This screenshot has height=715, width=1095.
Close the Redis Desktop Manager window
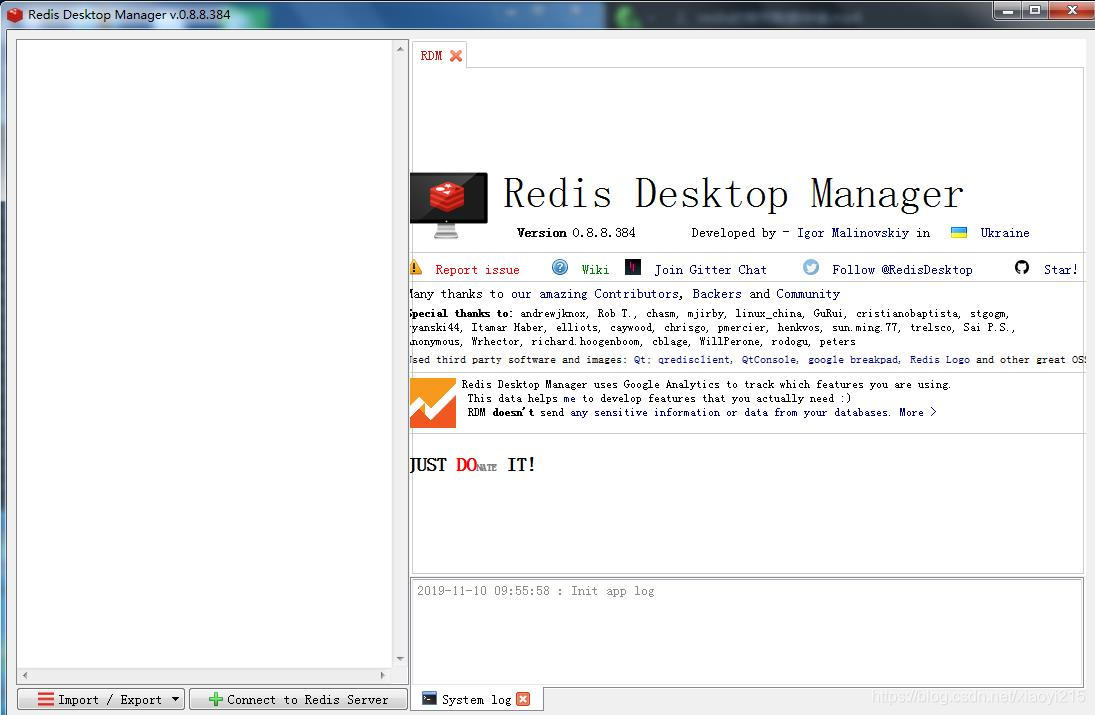pyautogui.click(x=1072, y=10)
